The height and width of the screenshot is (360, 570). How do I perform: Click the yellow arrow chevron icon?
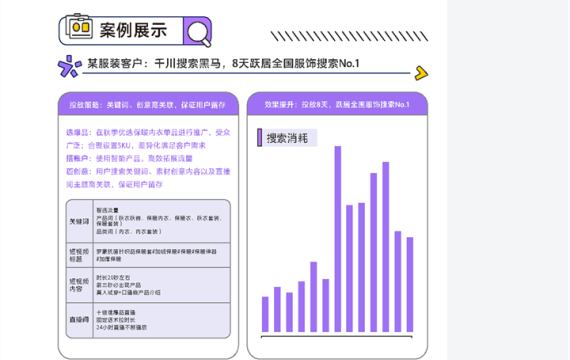(421, 73)
